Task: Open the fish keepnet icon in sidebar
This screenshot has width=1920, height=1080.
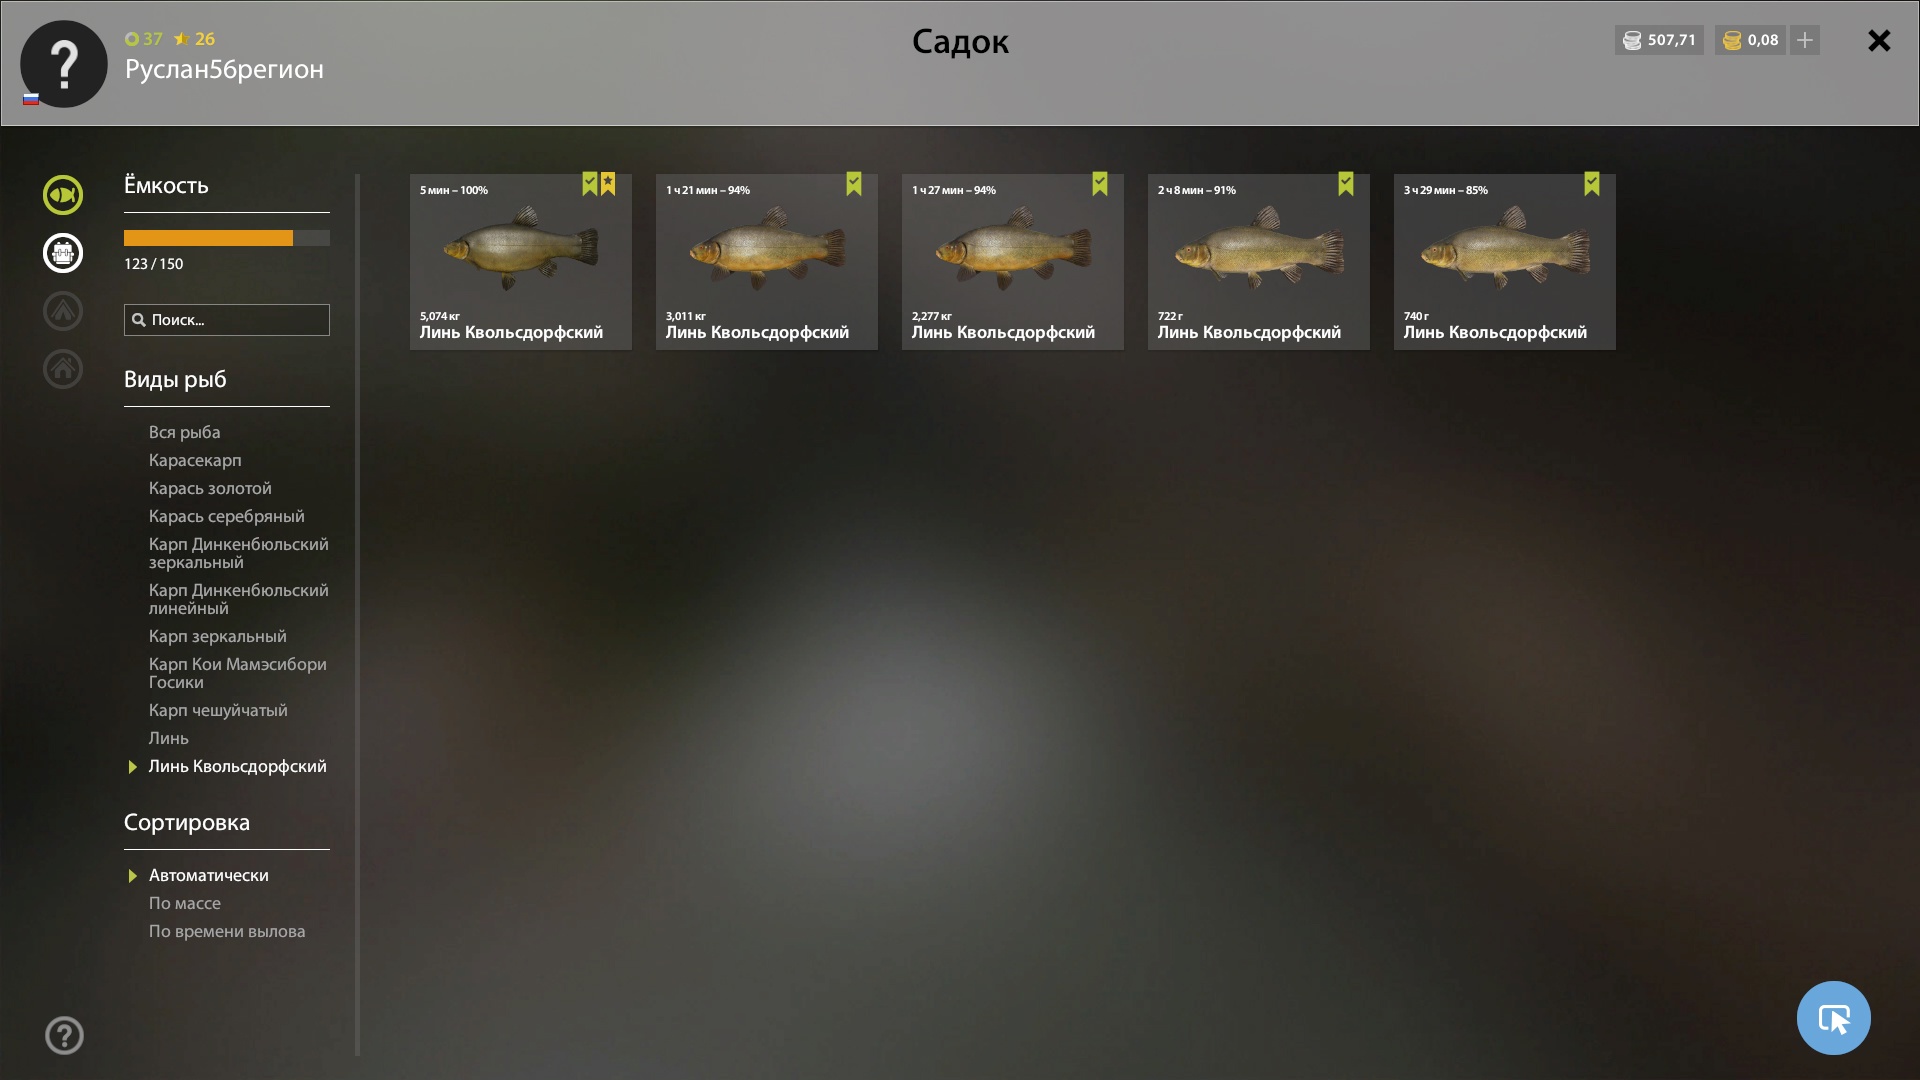Action: click(63, 195)
